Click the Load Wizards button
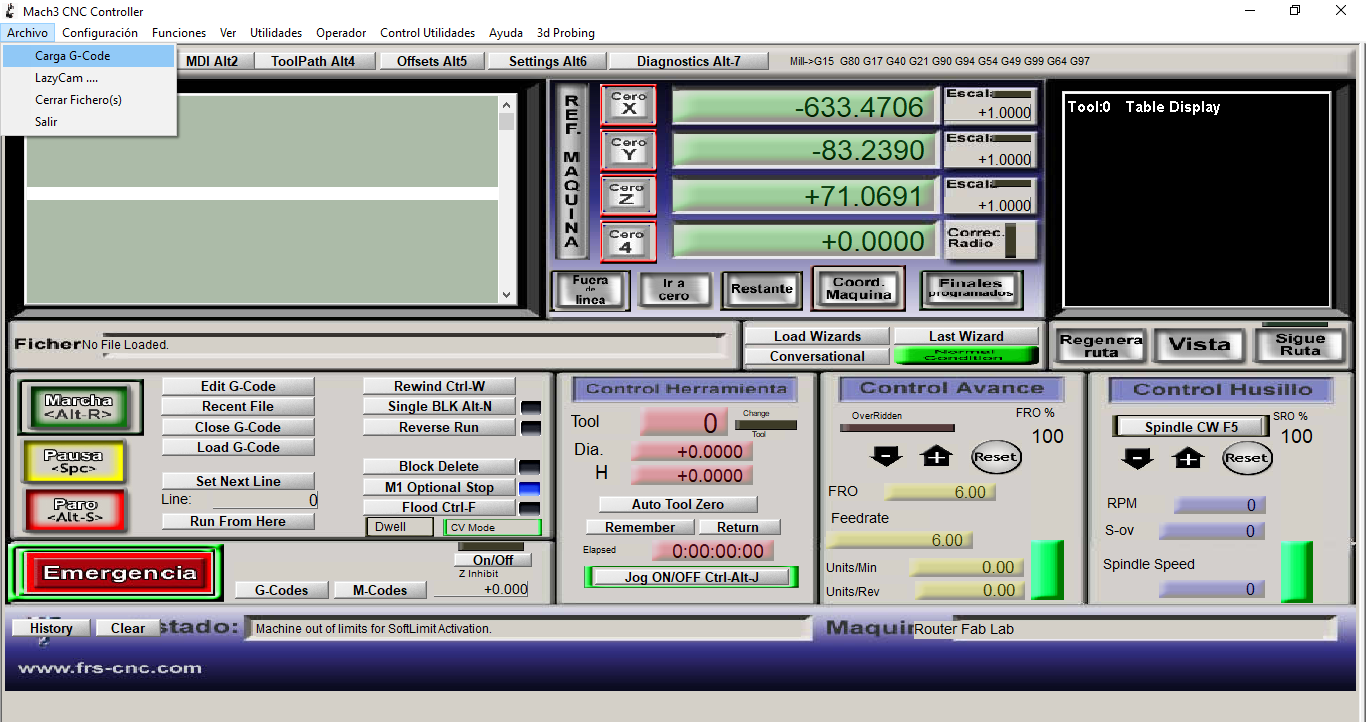The image size is (1366, 722). point(817,336)
